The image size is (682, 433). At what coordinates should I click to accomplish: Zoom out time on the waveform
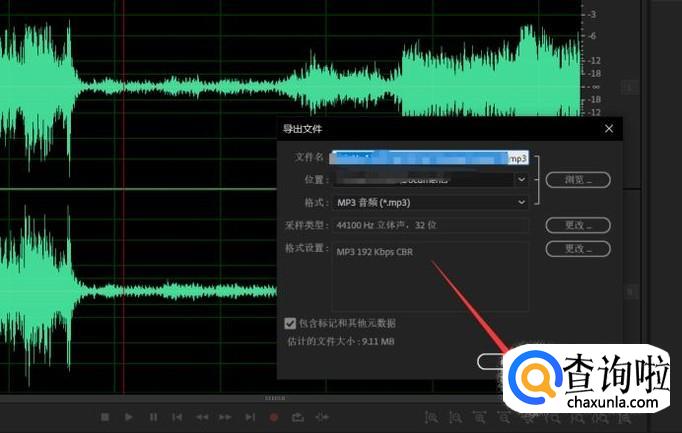505,418
